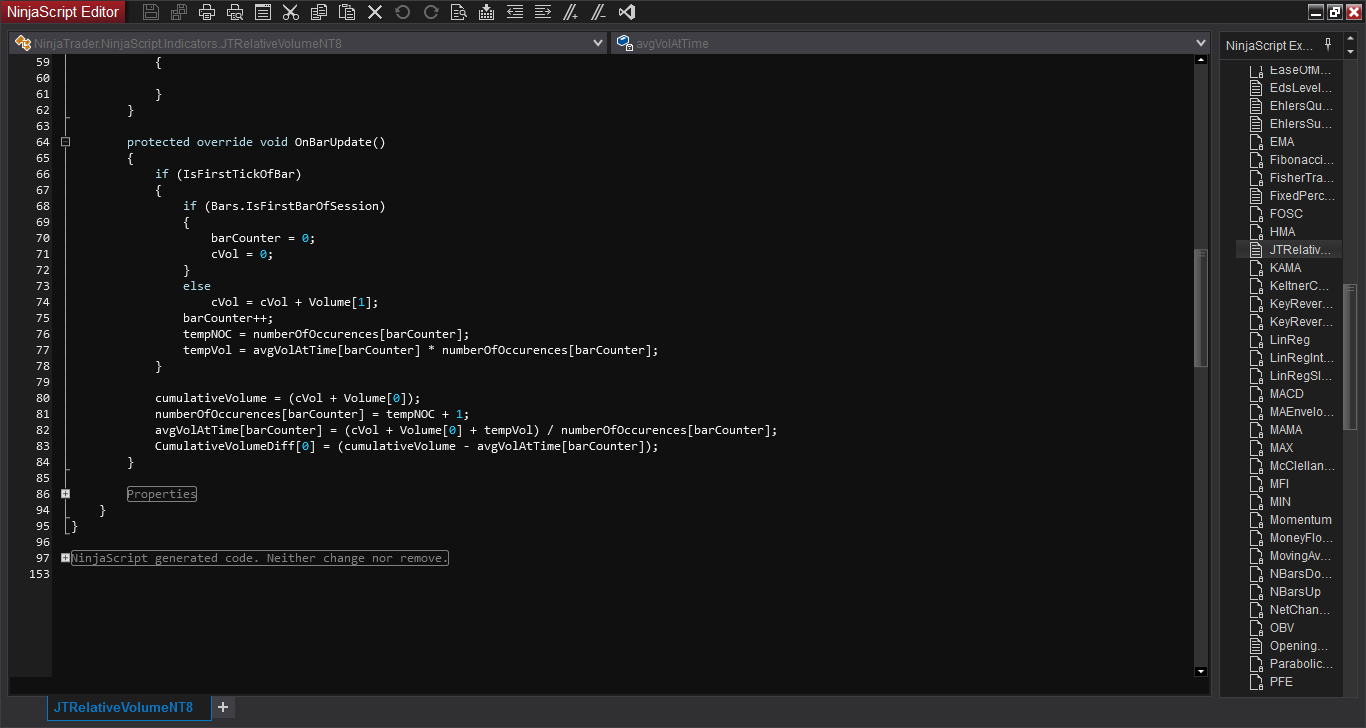The image size is (1366, 728).
Task: Open the NinjaScript Explorer panel title
Action: [1270, 46]
